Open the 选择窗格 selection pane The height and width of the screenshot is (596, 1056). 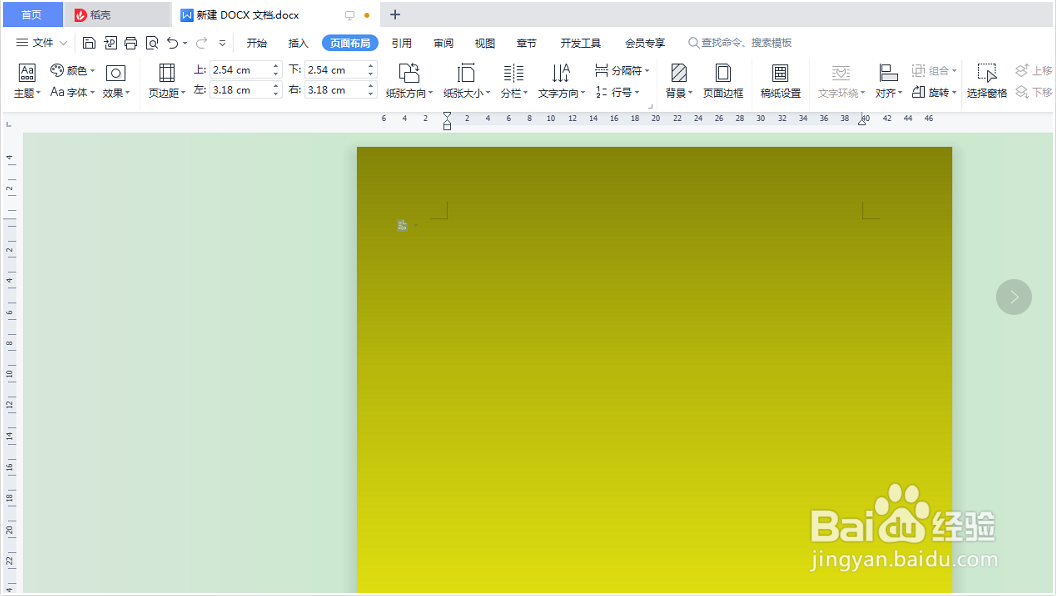[x=987, y=80]
